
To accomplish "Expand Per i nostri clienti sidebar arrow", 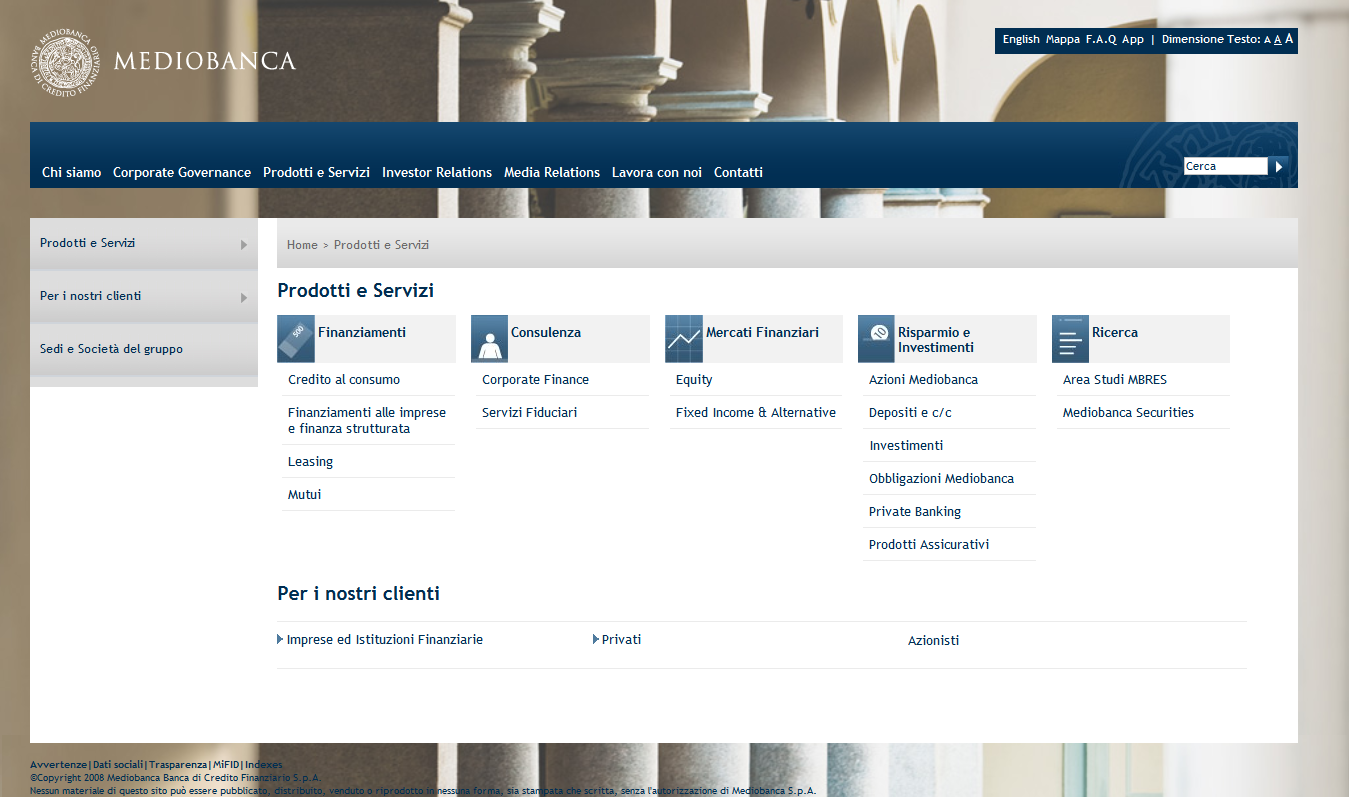I will pyautogui.click(x=244, y=297).
